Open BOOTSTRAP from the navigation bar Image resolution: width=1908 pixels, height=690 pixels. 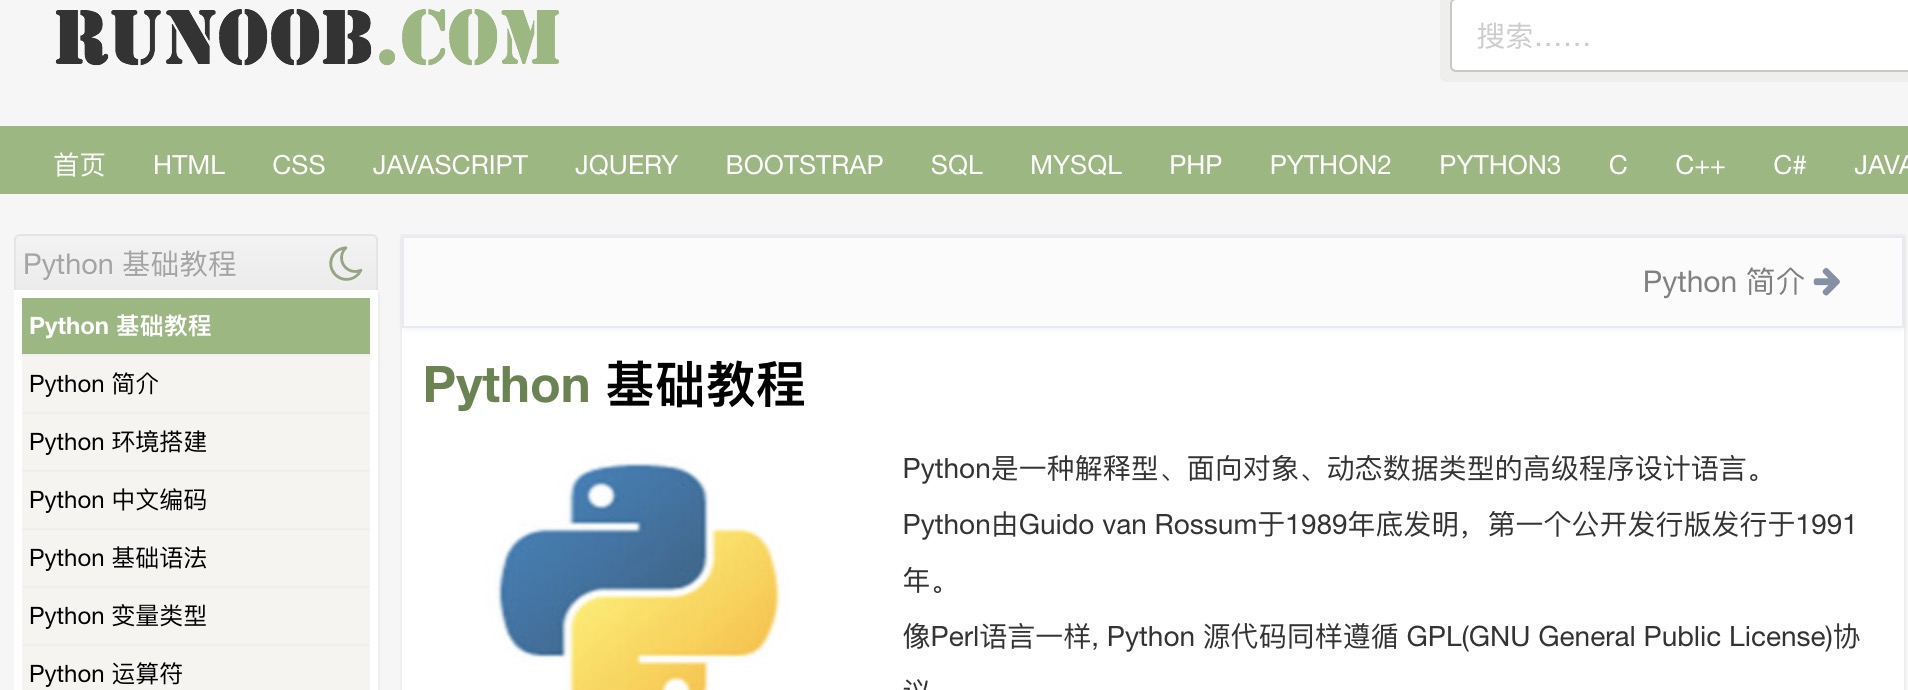pyautogui.click(x=804, y=165)
